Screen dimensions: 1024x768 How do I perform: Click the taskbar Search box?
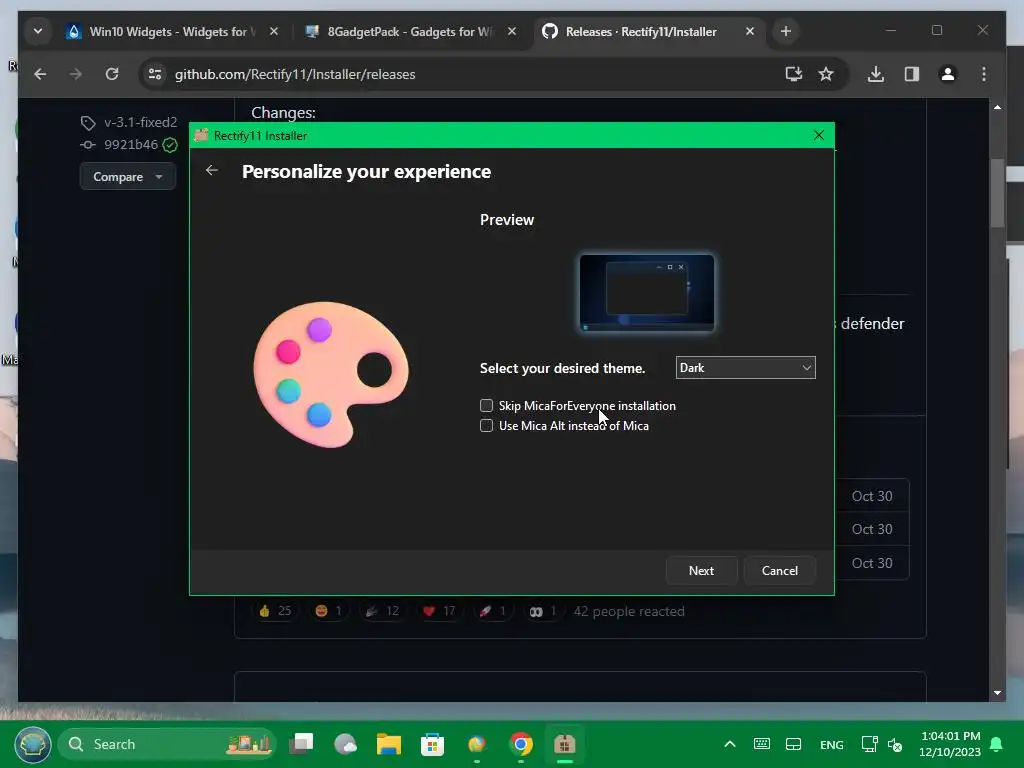[x=167, y=744]
